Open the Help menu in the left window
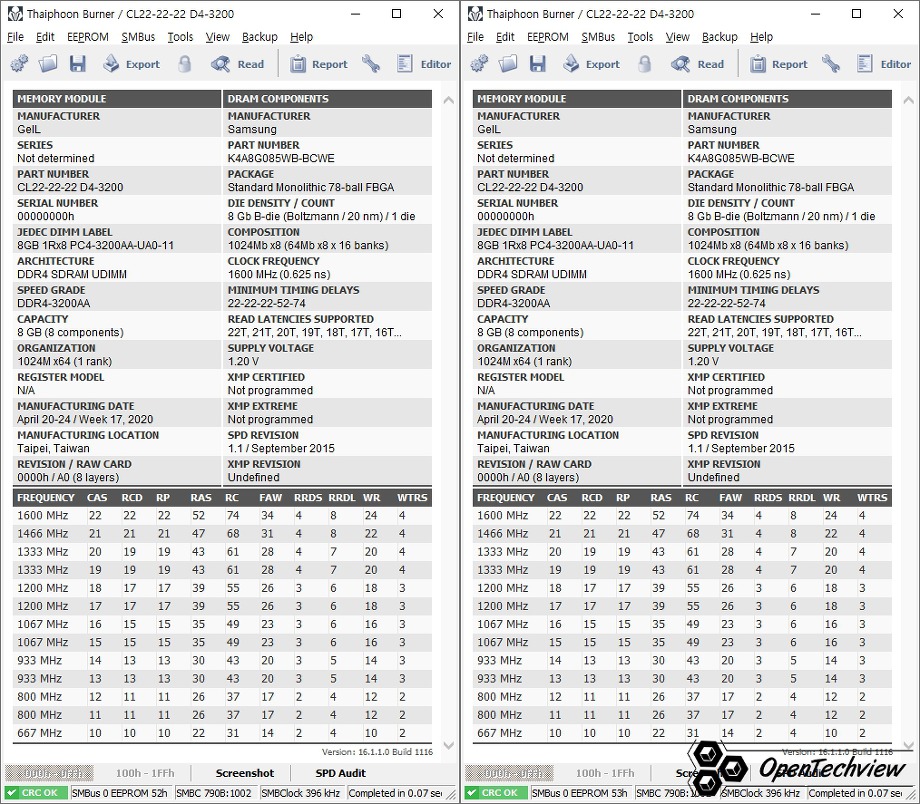 click(302, 37)
